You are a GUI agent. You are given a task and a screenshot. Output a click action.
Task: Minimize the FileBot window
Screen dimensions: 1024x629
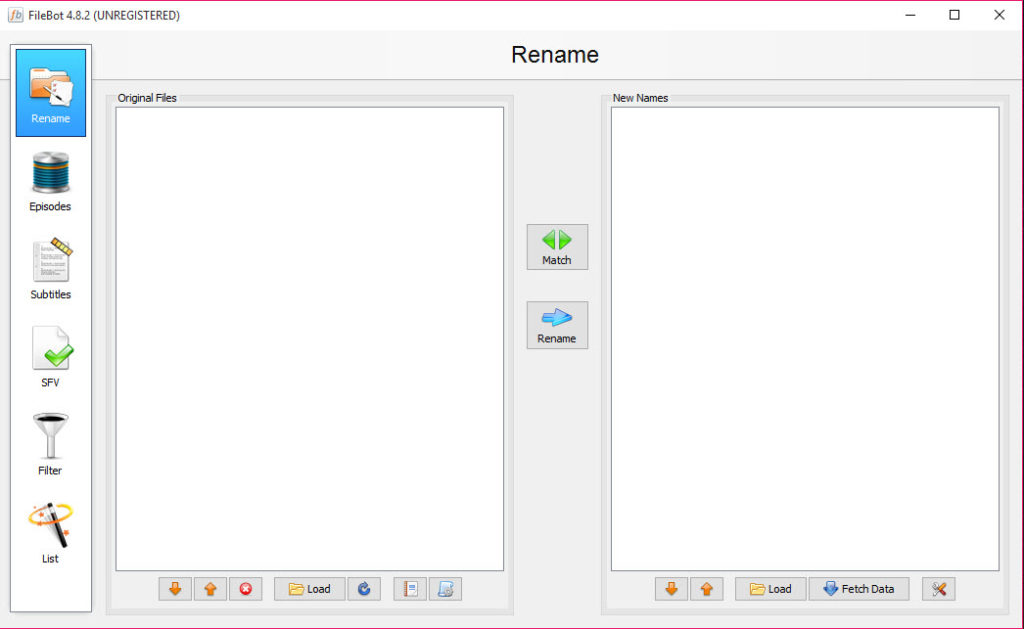pos(910,15)
